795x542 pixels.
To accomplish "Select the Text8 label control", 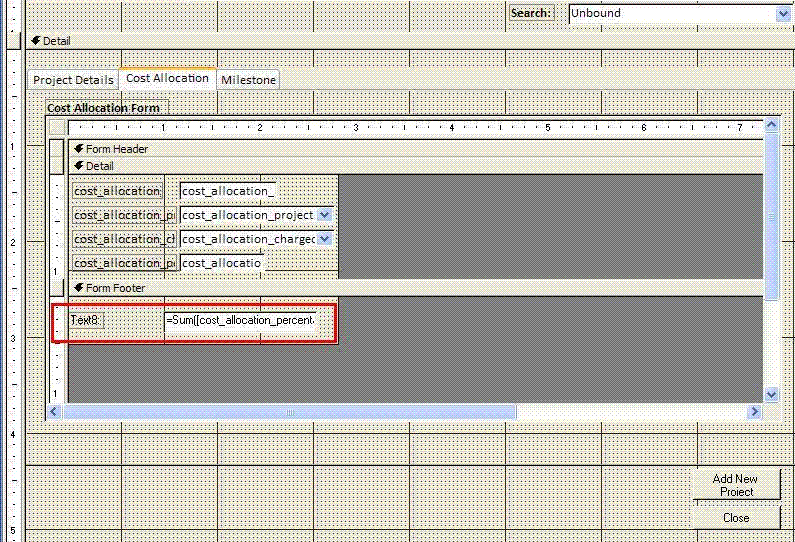I will (86, 320).
